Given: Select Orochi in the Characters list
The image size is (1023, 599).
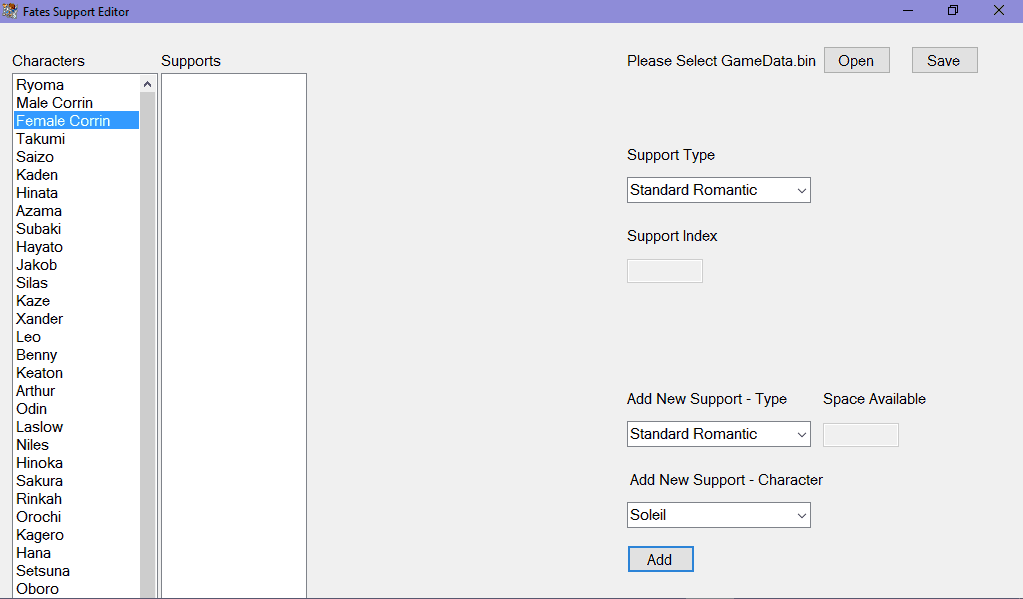Looking at the screenshot, I should [76, 517].
